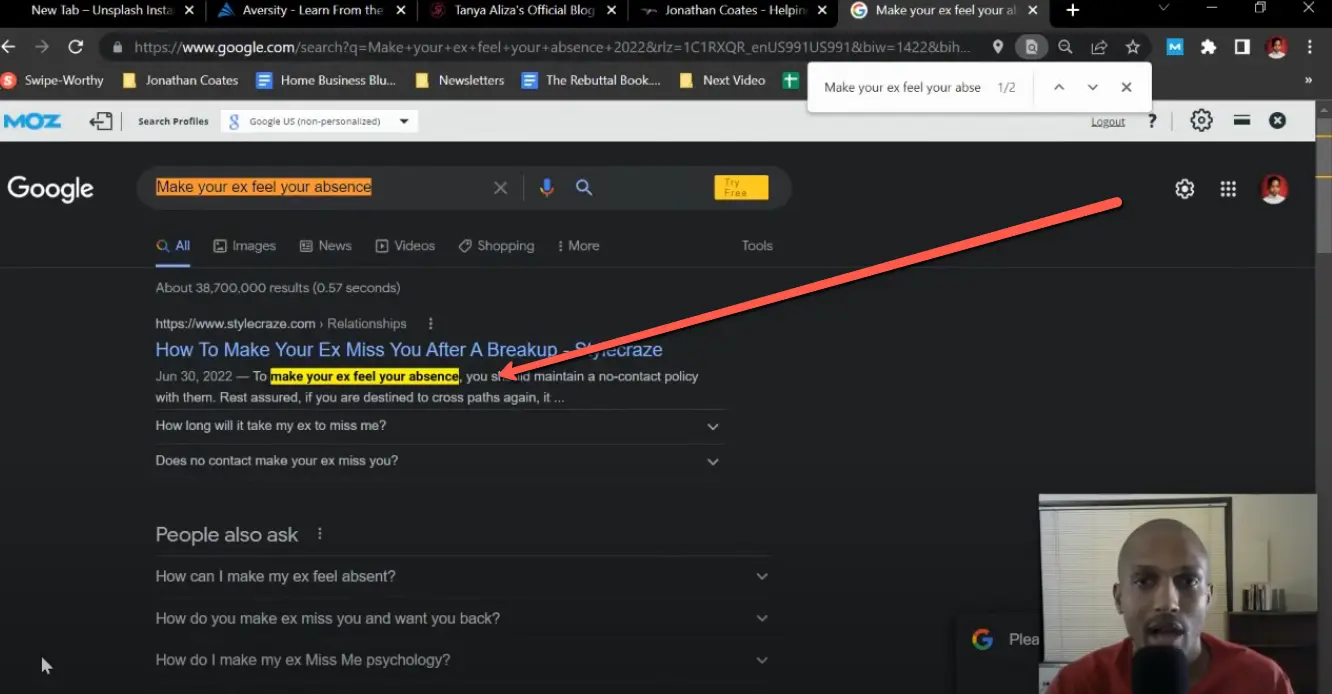Screen dimensions: 1332x694
Task: Click the Newsletters bookmarks folder
Action: [x=470, y=80]
